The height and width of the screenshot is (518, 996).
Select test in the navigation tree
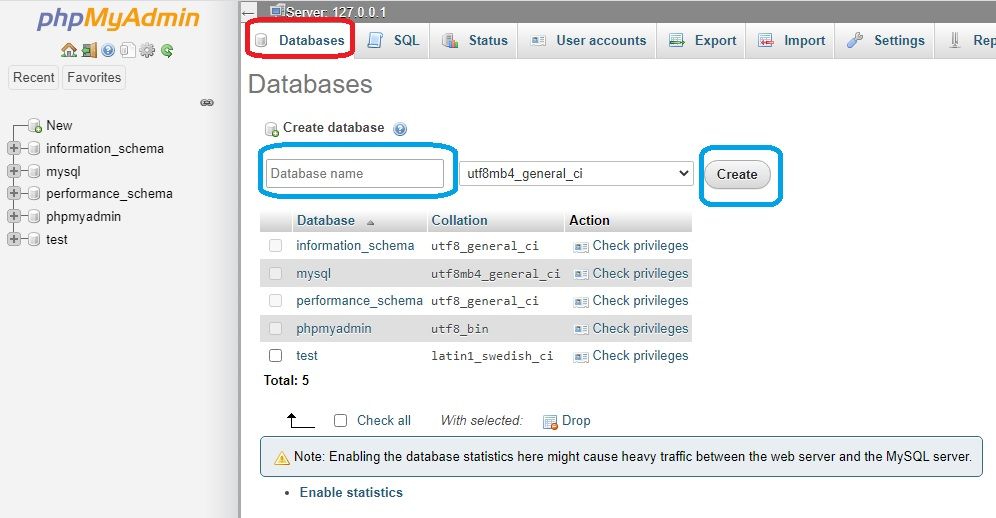57,240
